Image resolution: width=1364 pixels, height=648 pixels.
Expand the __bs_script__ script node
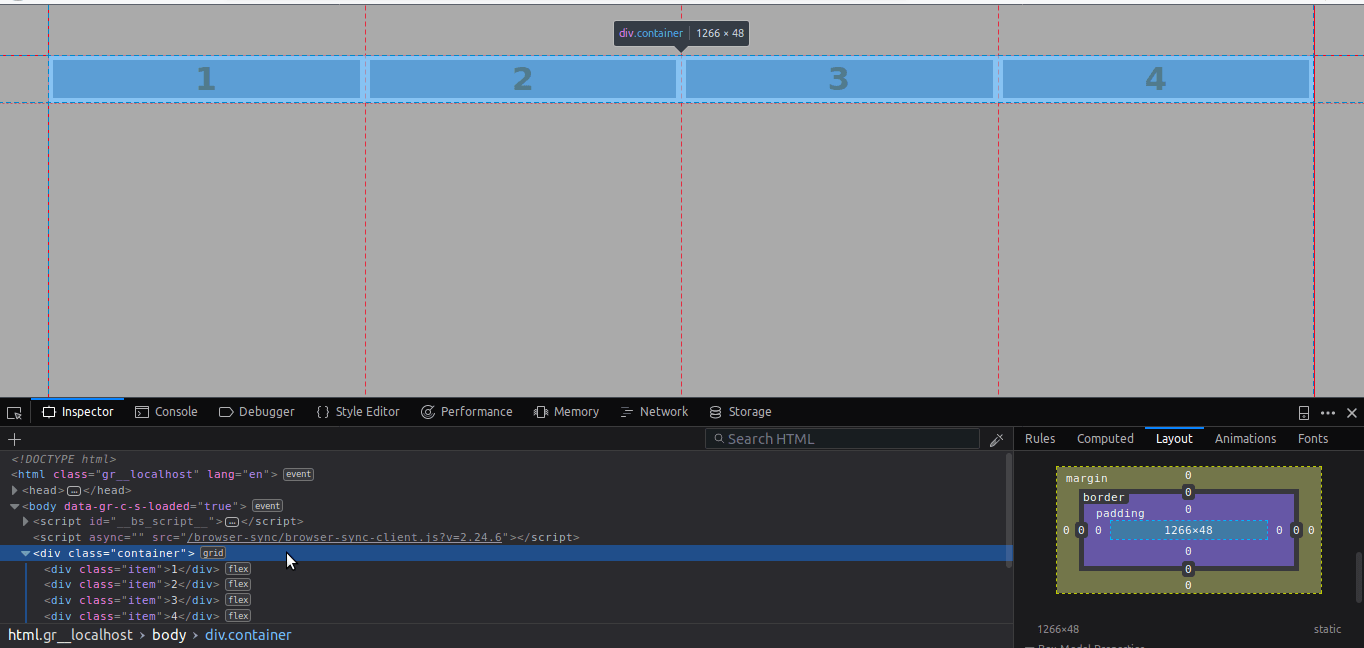point(26,521)
